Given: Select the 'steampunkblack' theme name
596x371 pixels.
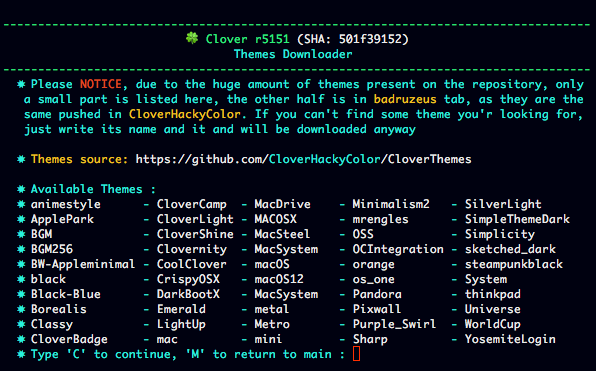Looking at the screenshot, I should [x=514, y=264].
